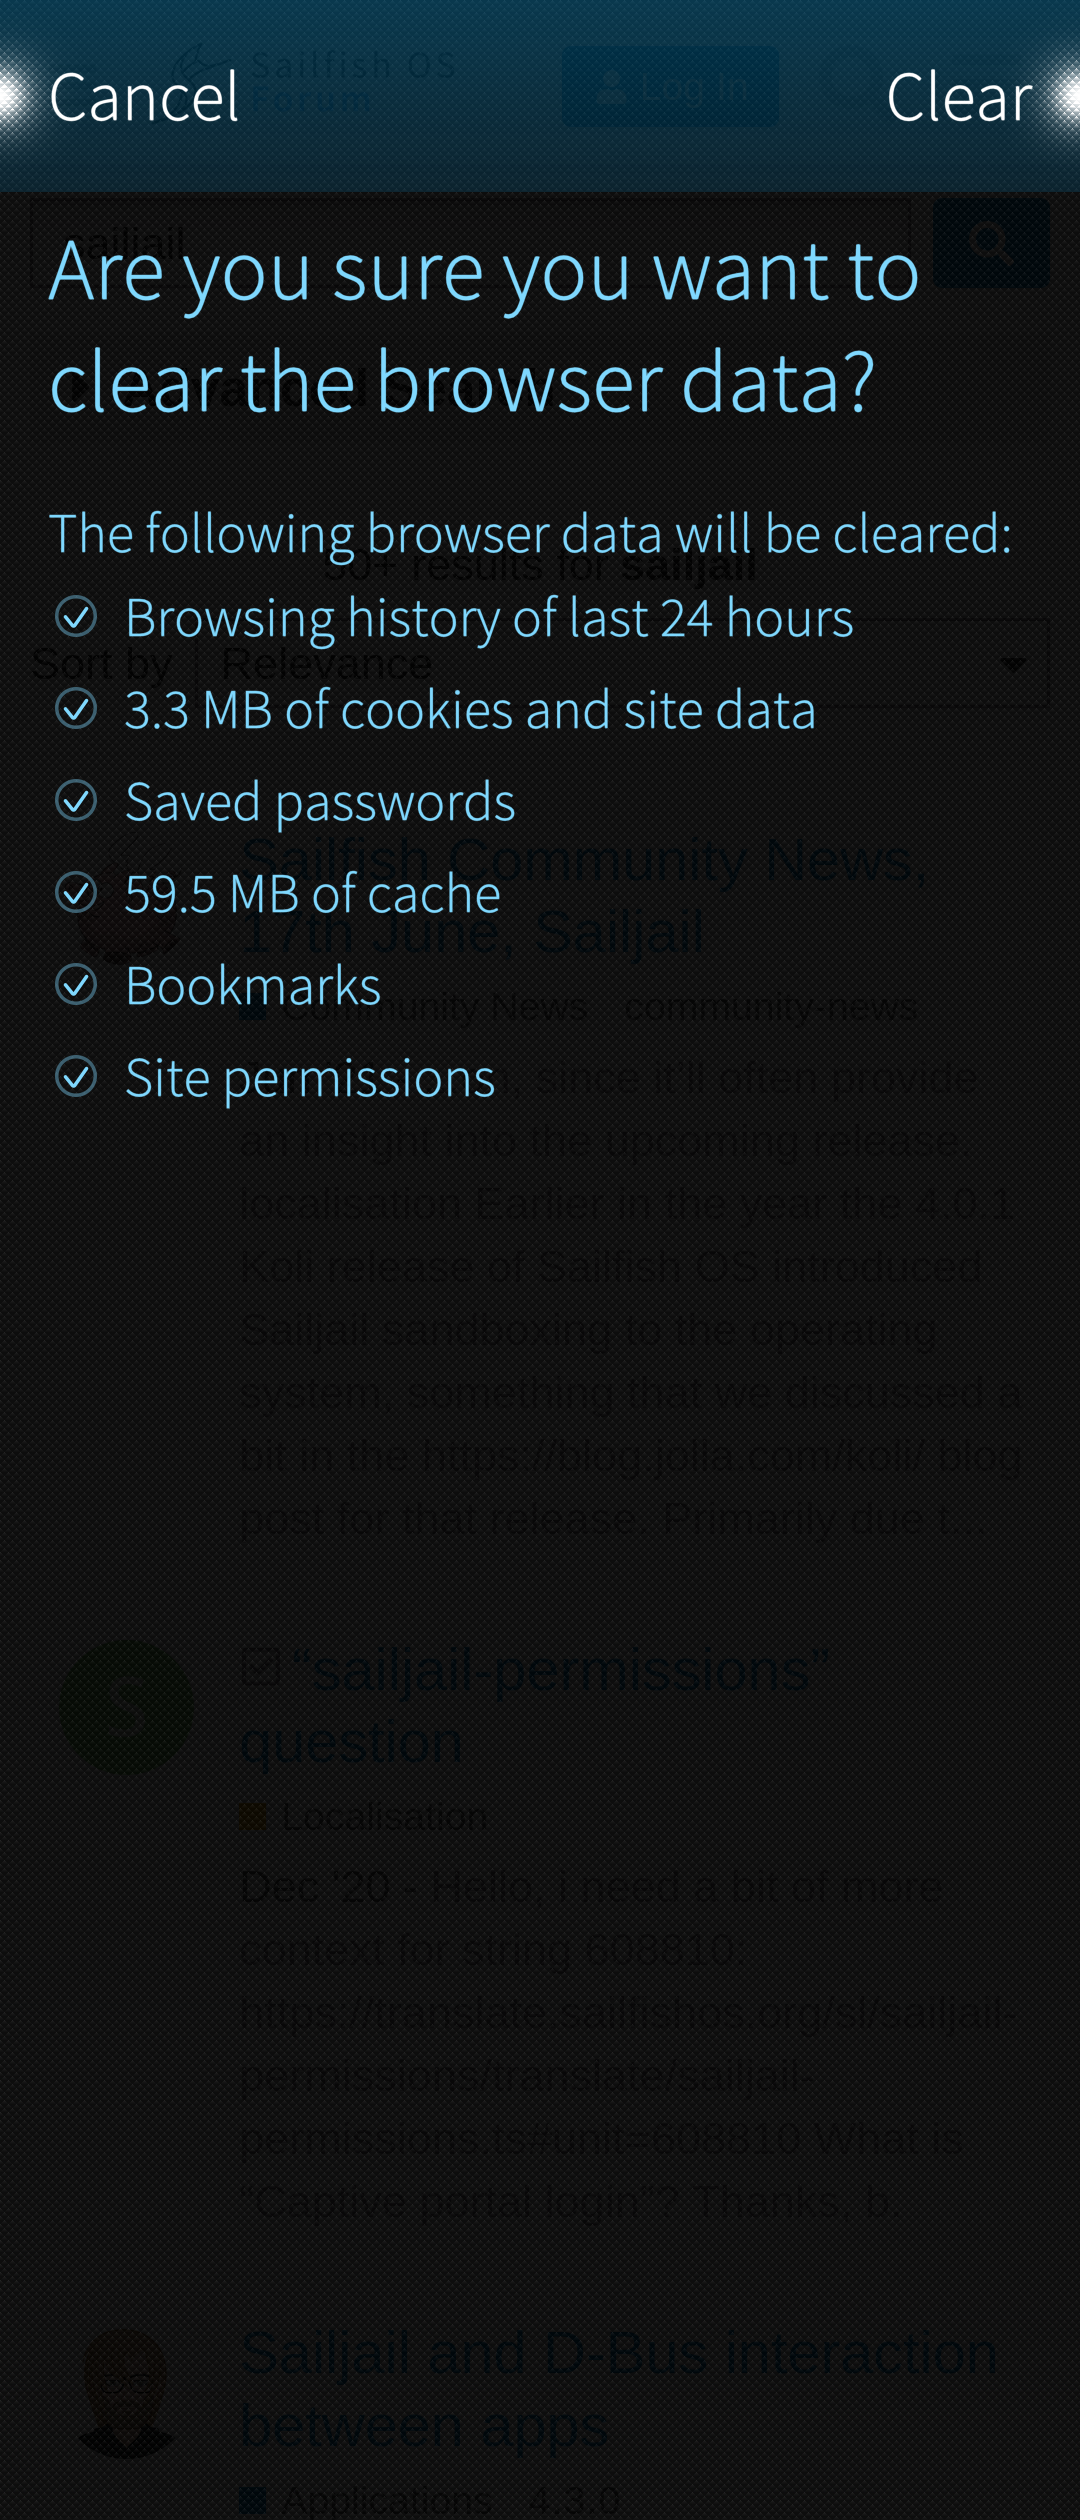Open the Sort by Relevance dropdown
Image resolution: width=1080 pixels, height=2520 pixels.
coord(621,664)
